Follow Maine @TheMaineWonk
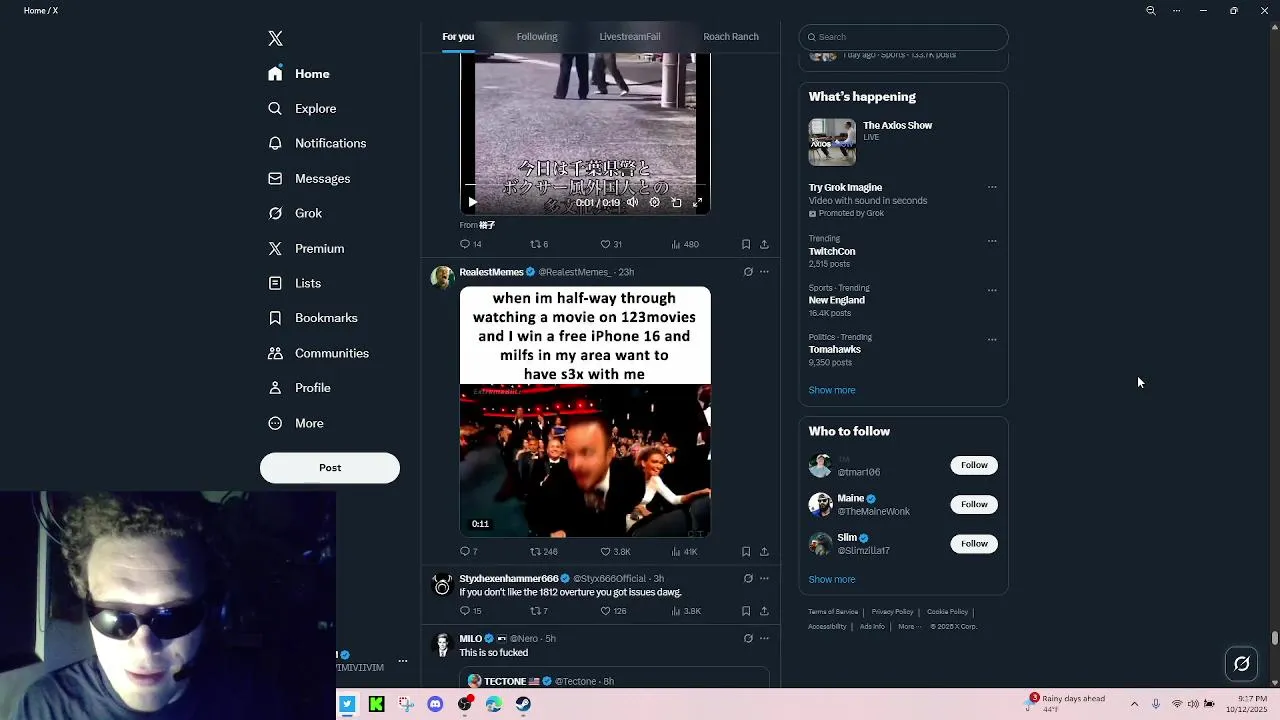 (974, 504)
